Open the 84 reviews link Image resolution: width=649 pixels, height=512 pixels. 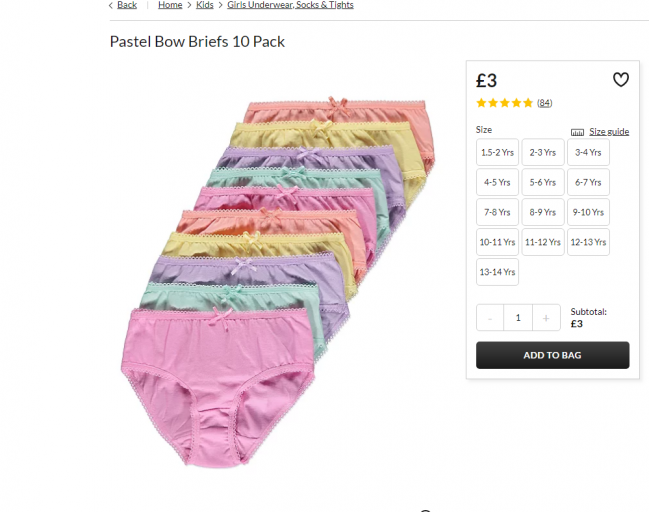pos(545,103)
